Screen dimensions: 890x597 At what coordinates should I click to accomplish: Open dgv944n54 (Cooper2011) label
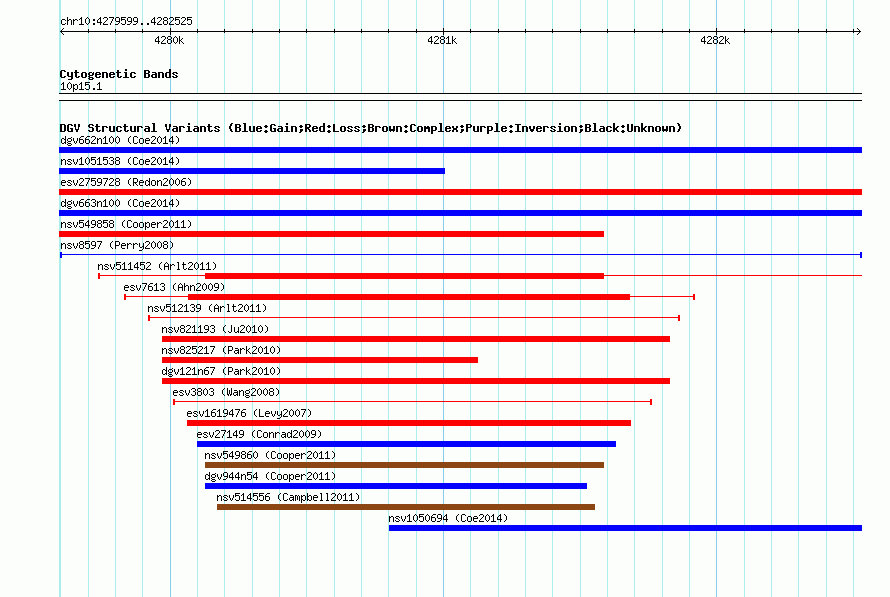coord(270,476)
